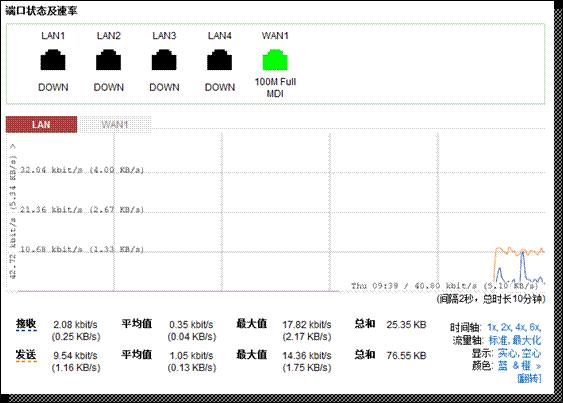
Task: Set time axis to 4x
Action: tap(520, 327)
